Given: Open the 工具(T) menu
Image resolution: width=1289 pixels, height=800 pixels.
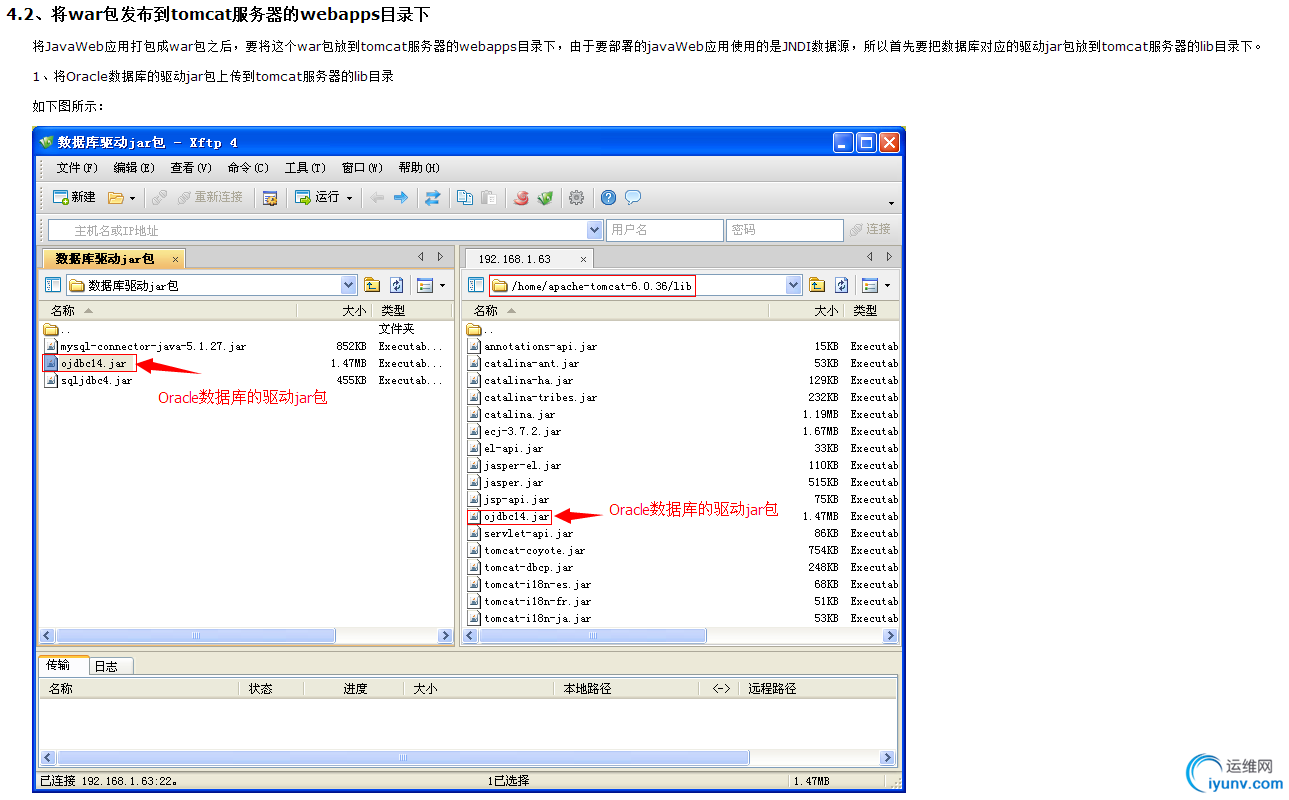Looking at the screenshot, I should tap(305, 168).
